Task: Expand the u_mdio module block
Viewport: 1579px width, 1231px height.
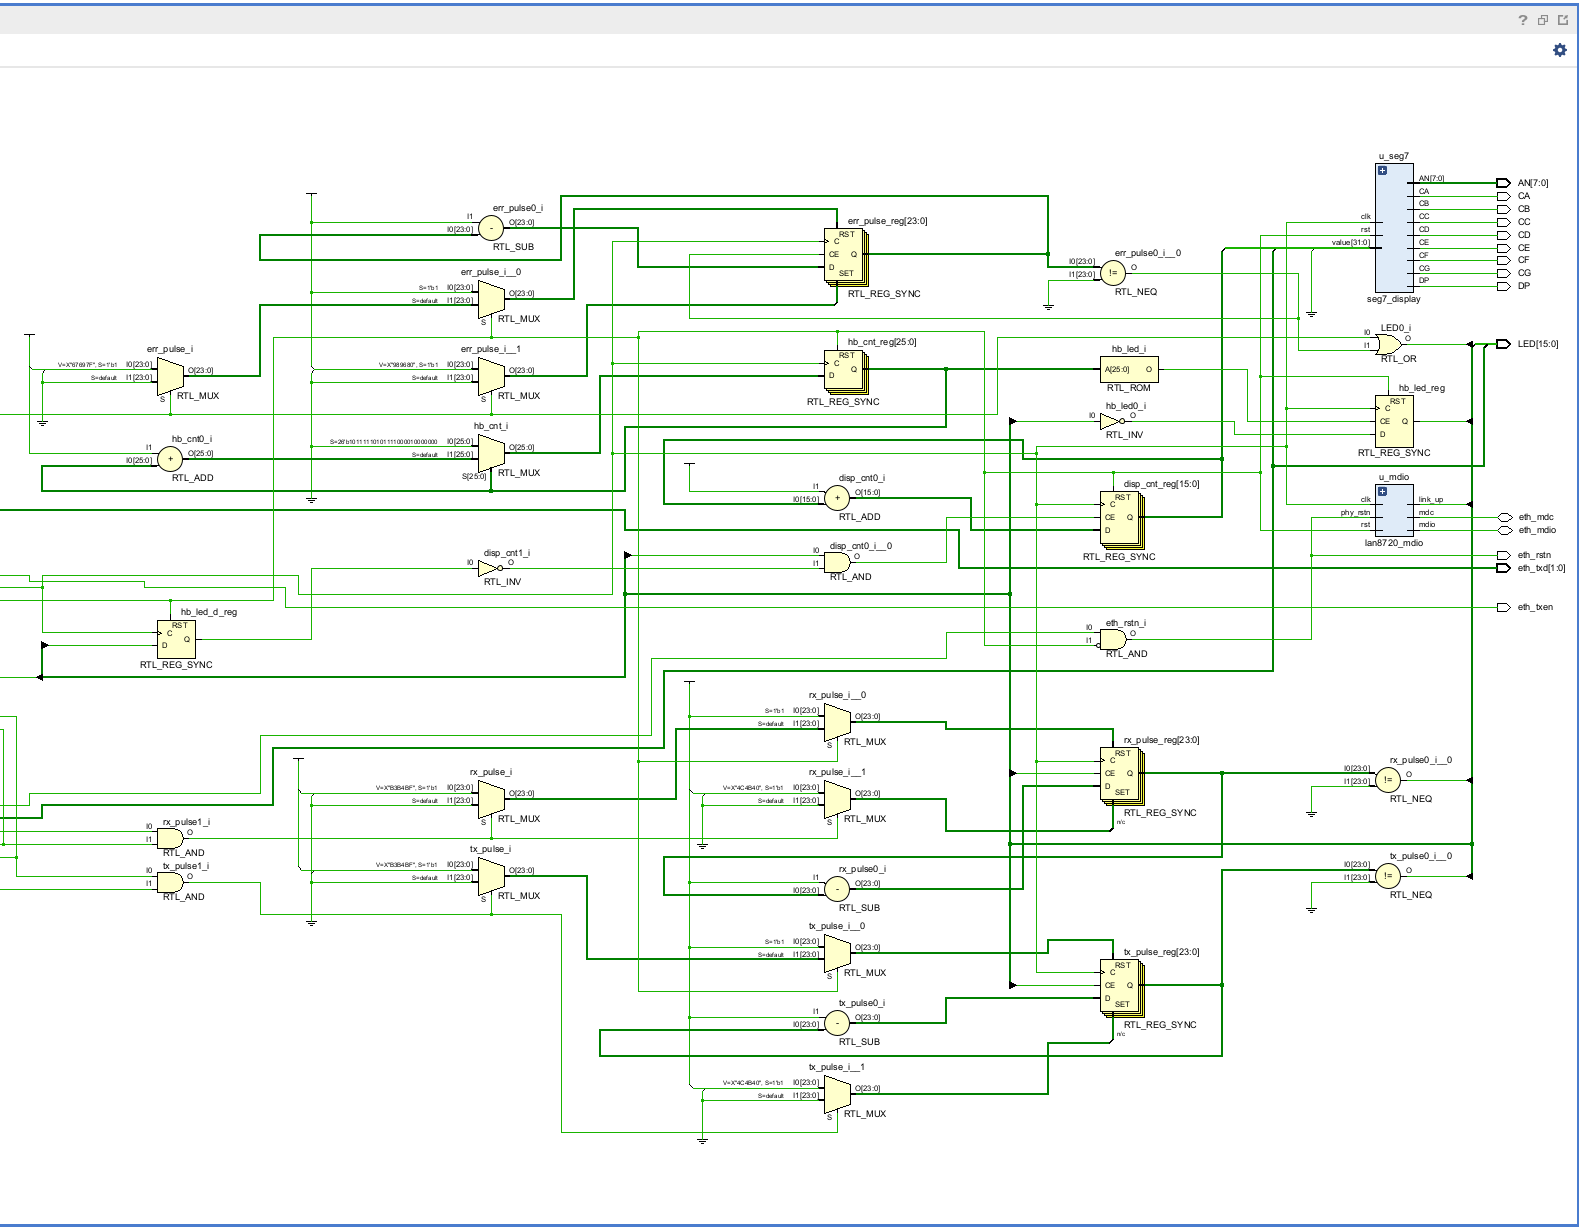Action: tap(1383, 491)
